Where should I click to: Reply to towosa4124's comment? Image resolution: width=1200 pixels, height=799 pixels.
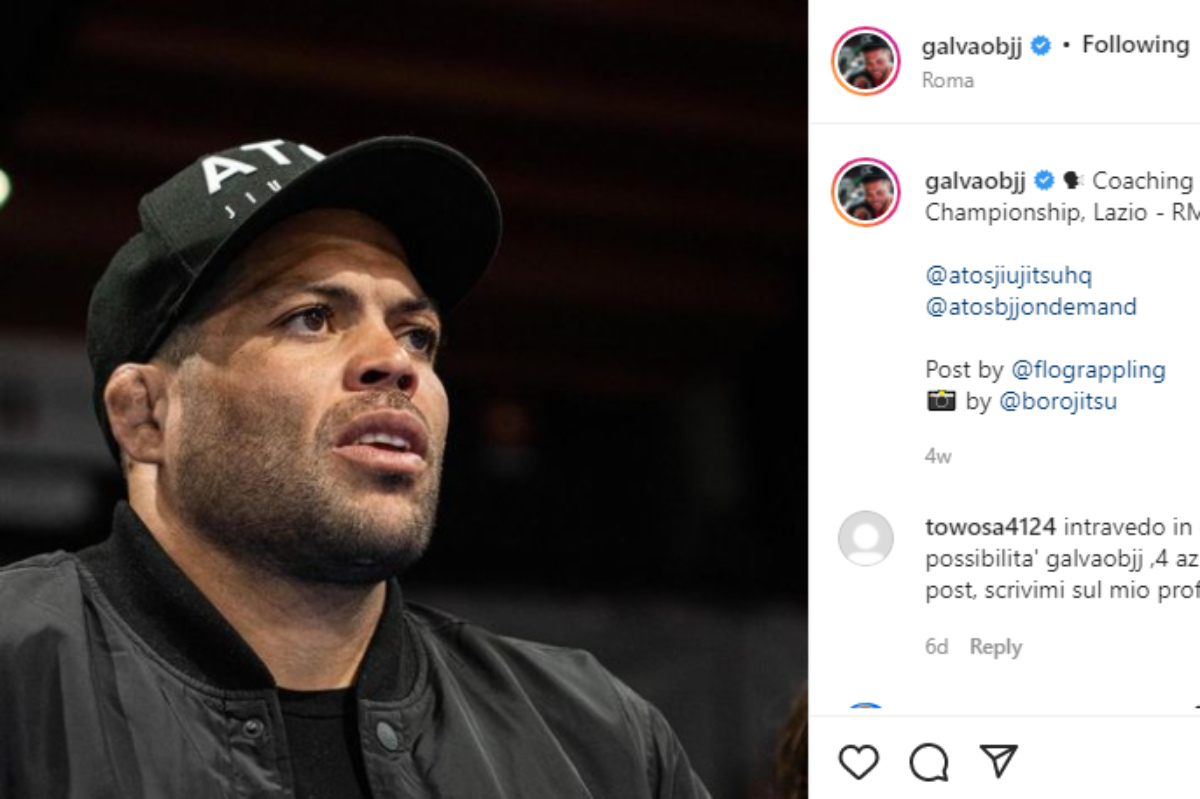tap(996, 647)
